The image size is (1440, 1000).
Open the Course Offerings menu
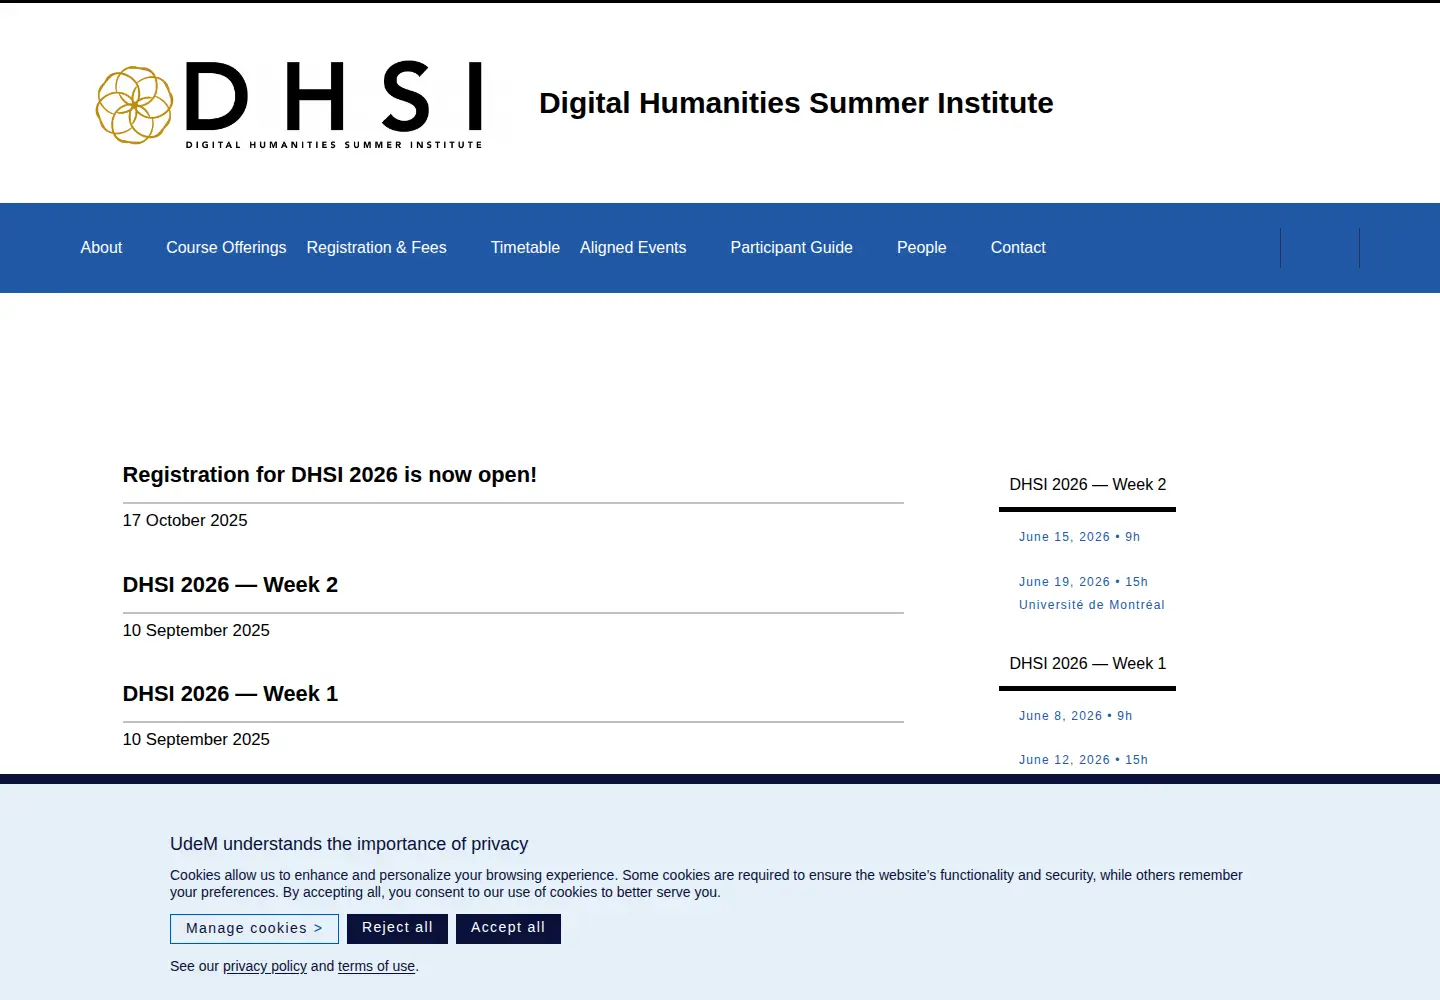coord(226,248)
